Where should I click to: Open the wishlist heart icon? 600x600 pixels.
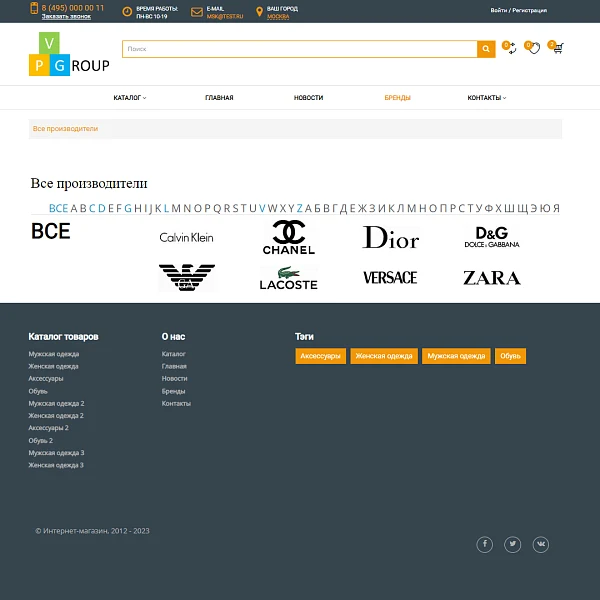[x=532, y=48]
